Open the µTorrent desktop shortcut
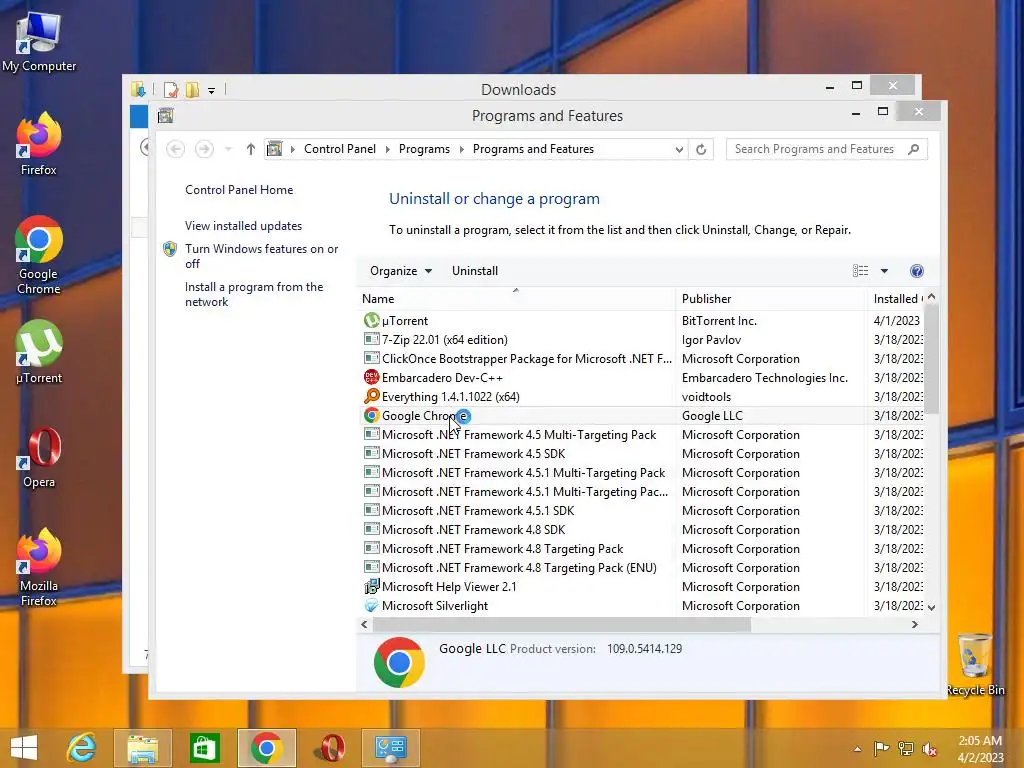The width and height of the screenshot is (1024, 768). point(39,351)
